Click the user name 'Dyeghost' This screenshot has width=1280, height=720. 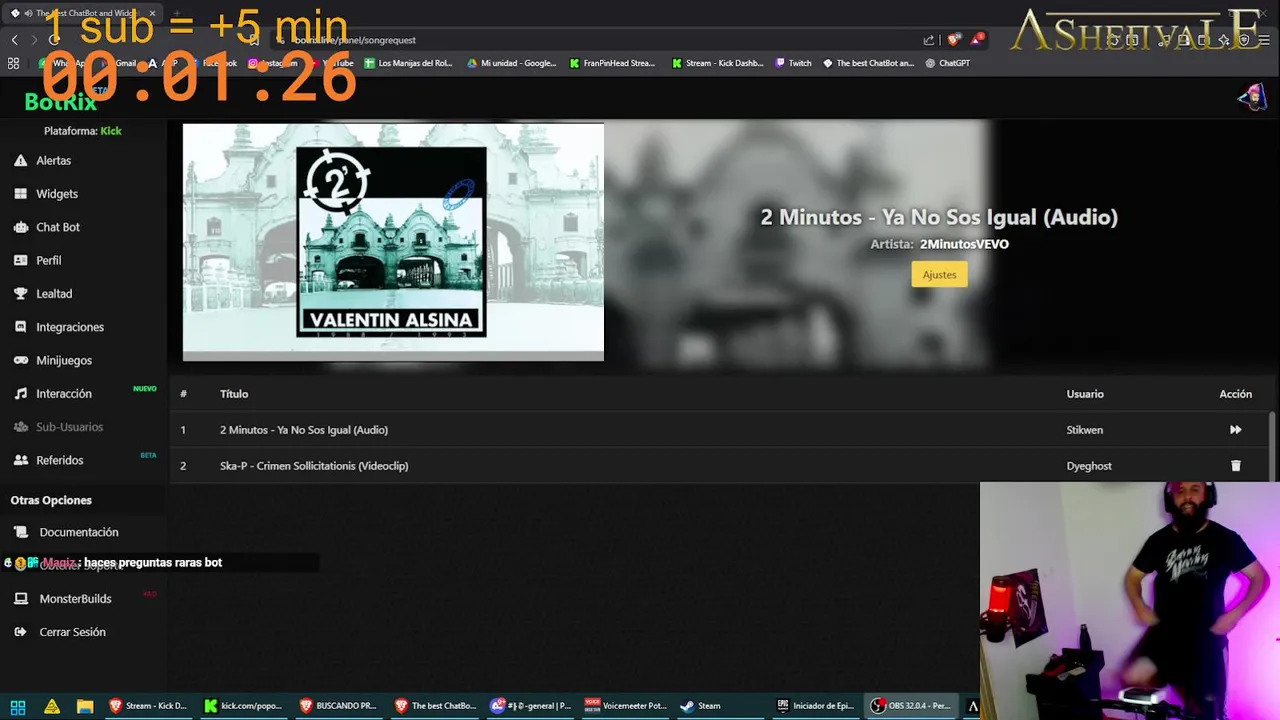click(1089, 466)
